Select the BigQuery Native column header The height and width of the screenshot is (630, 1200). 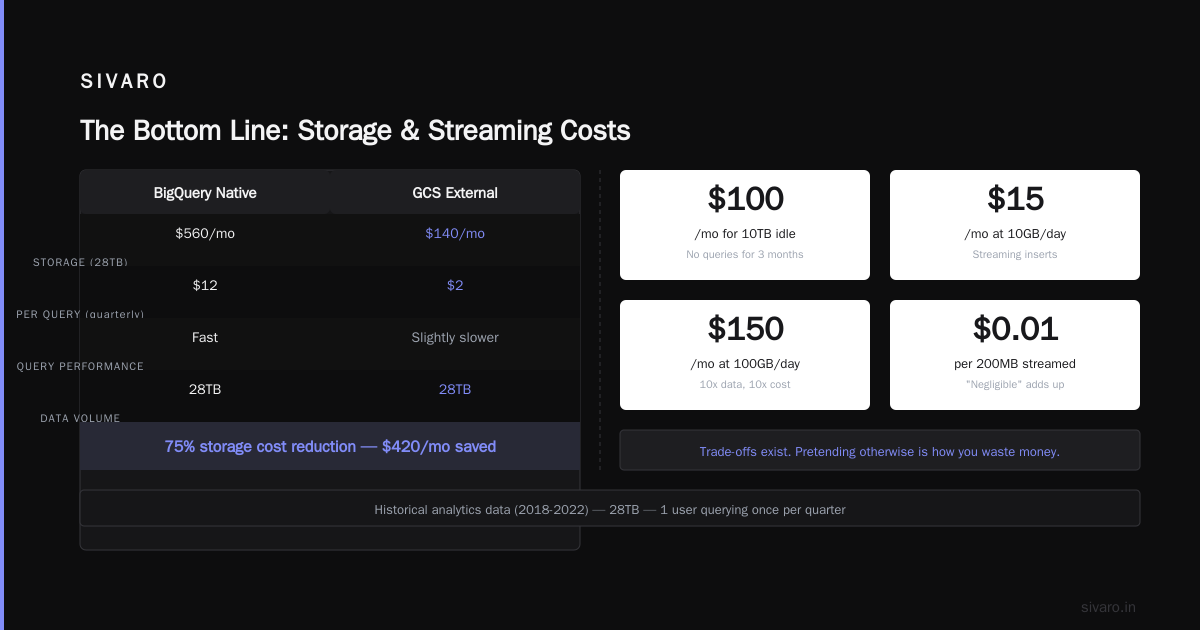tap(205, 193)
